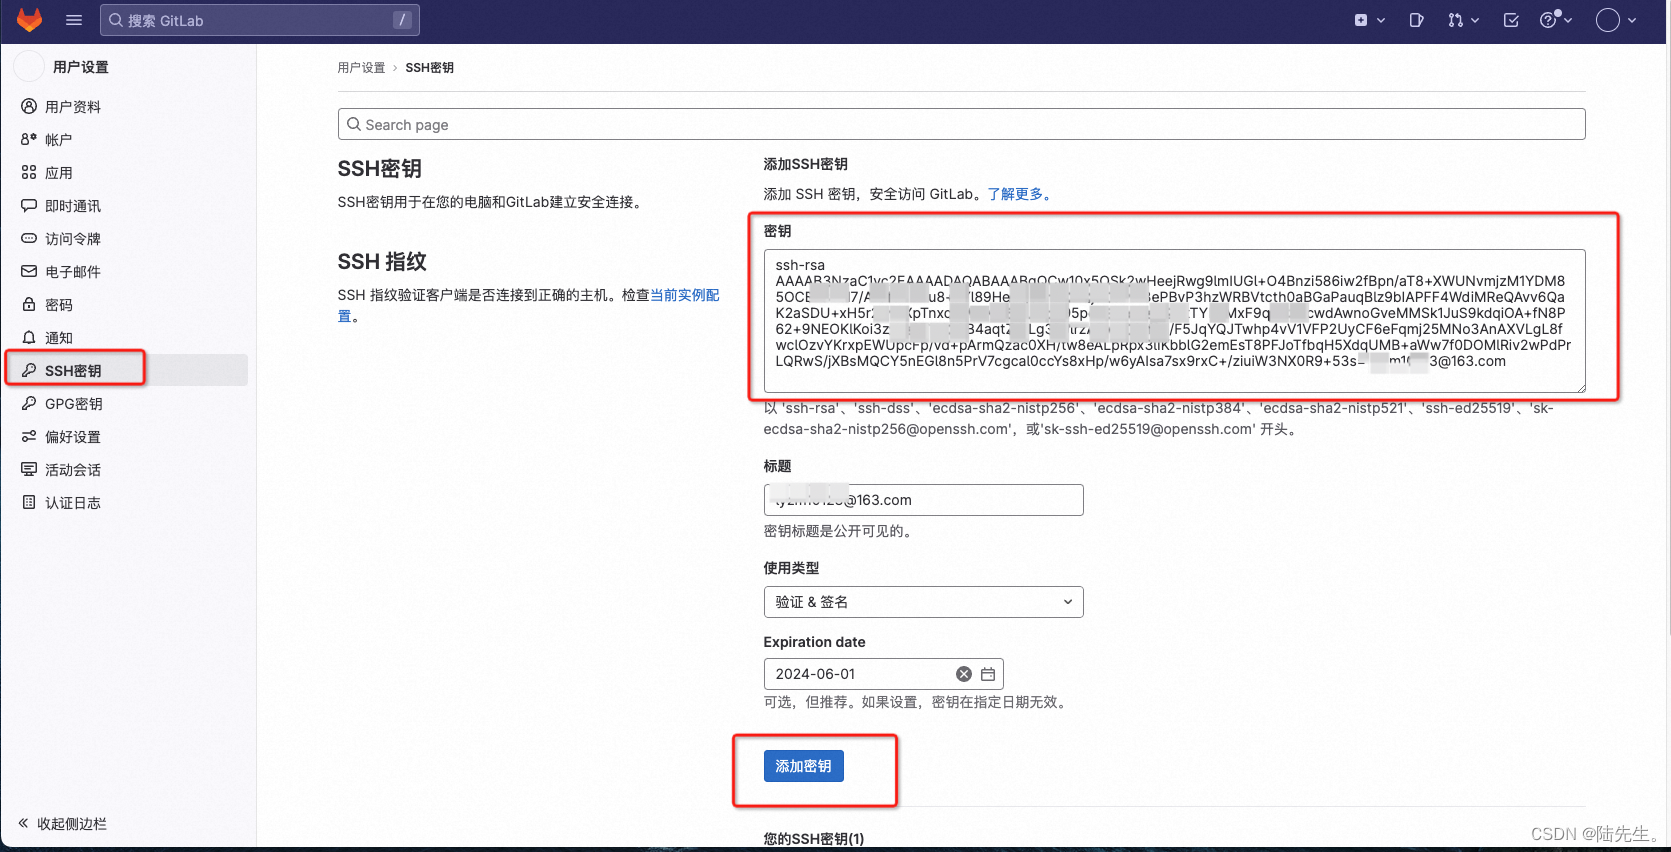
Task: Open the create new plus dropdown
Action: point(1369,20)
